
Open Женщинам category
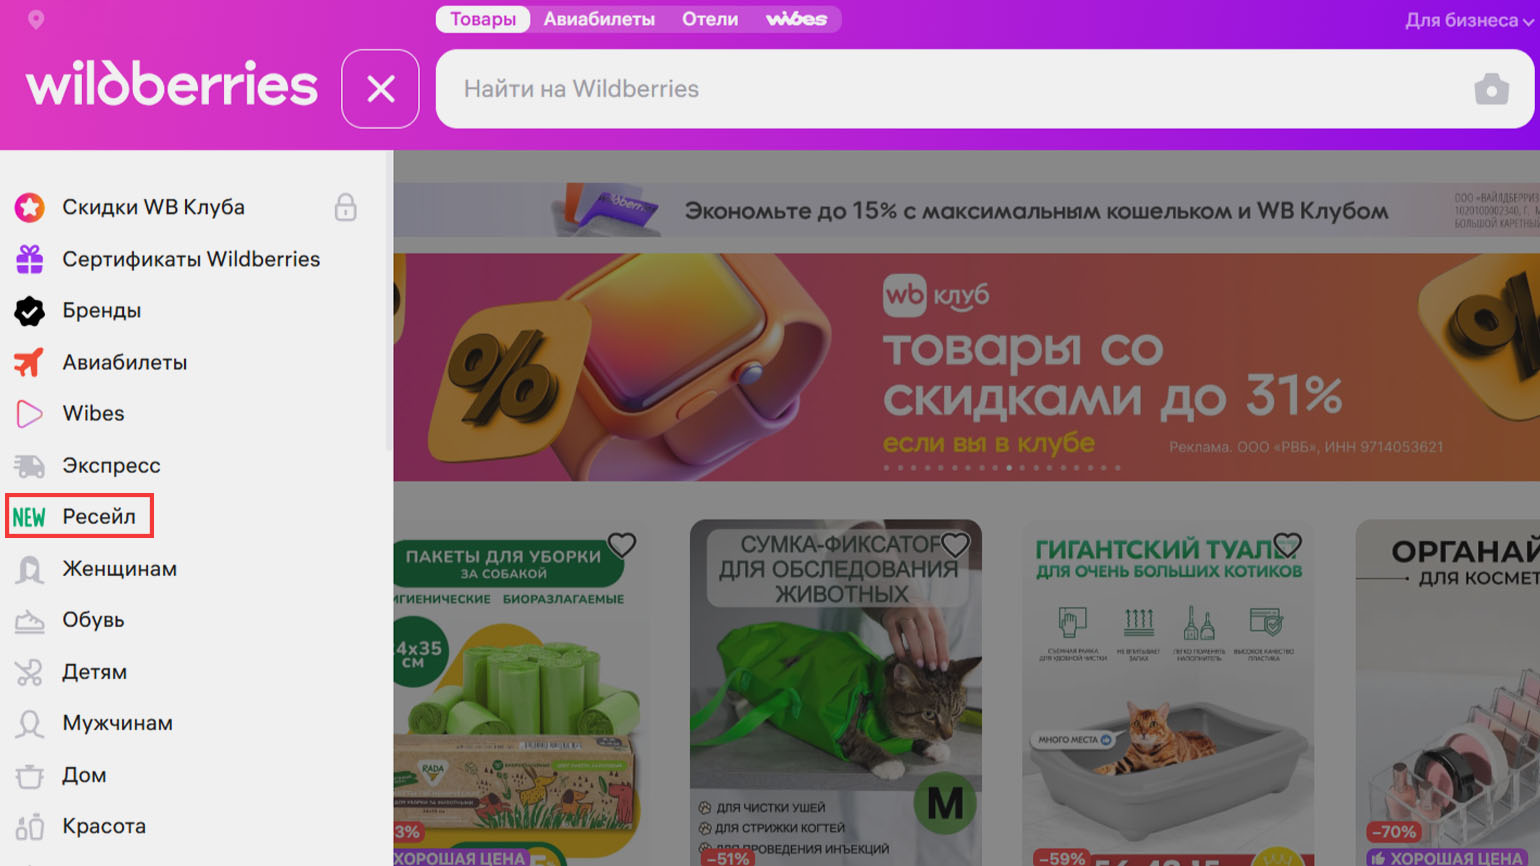click(119, 569)
